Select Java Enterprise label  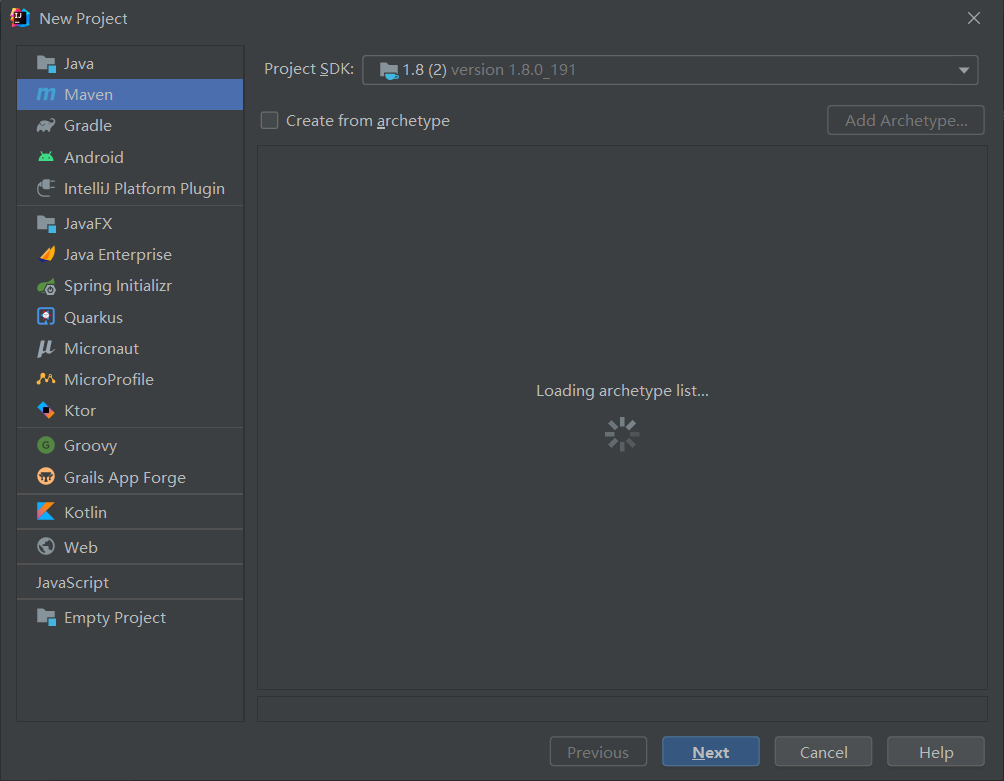click(x=118, y=255)
